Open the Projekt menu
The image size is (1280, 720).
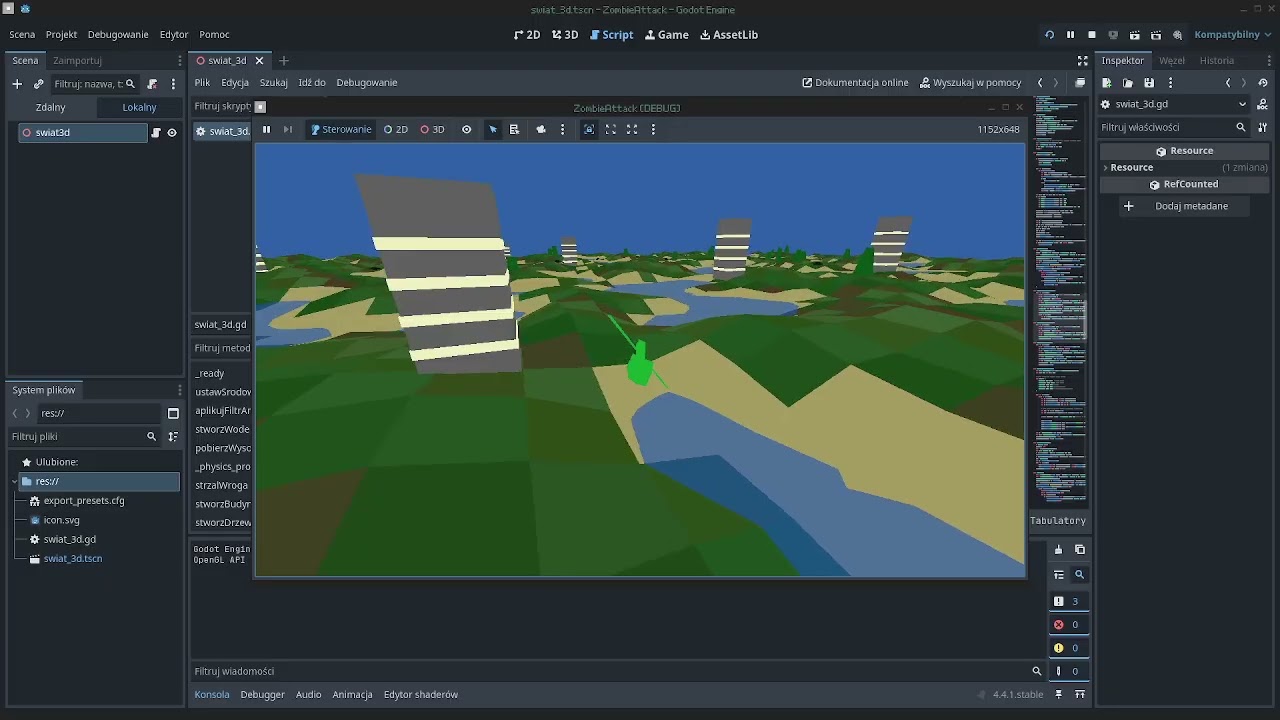[61, 35]
